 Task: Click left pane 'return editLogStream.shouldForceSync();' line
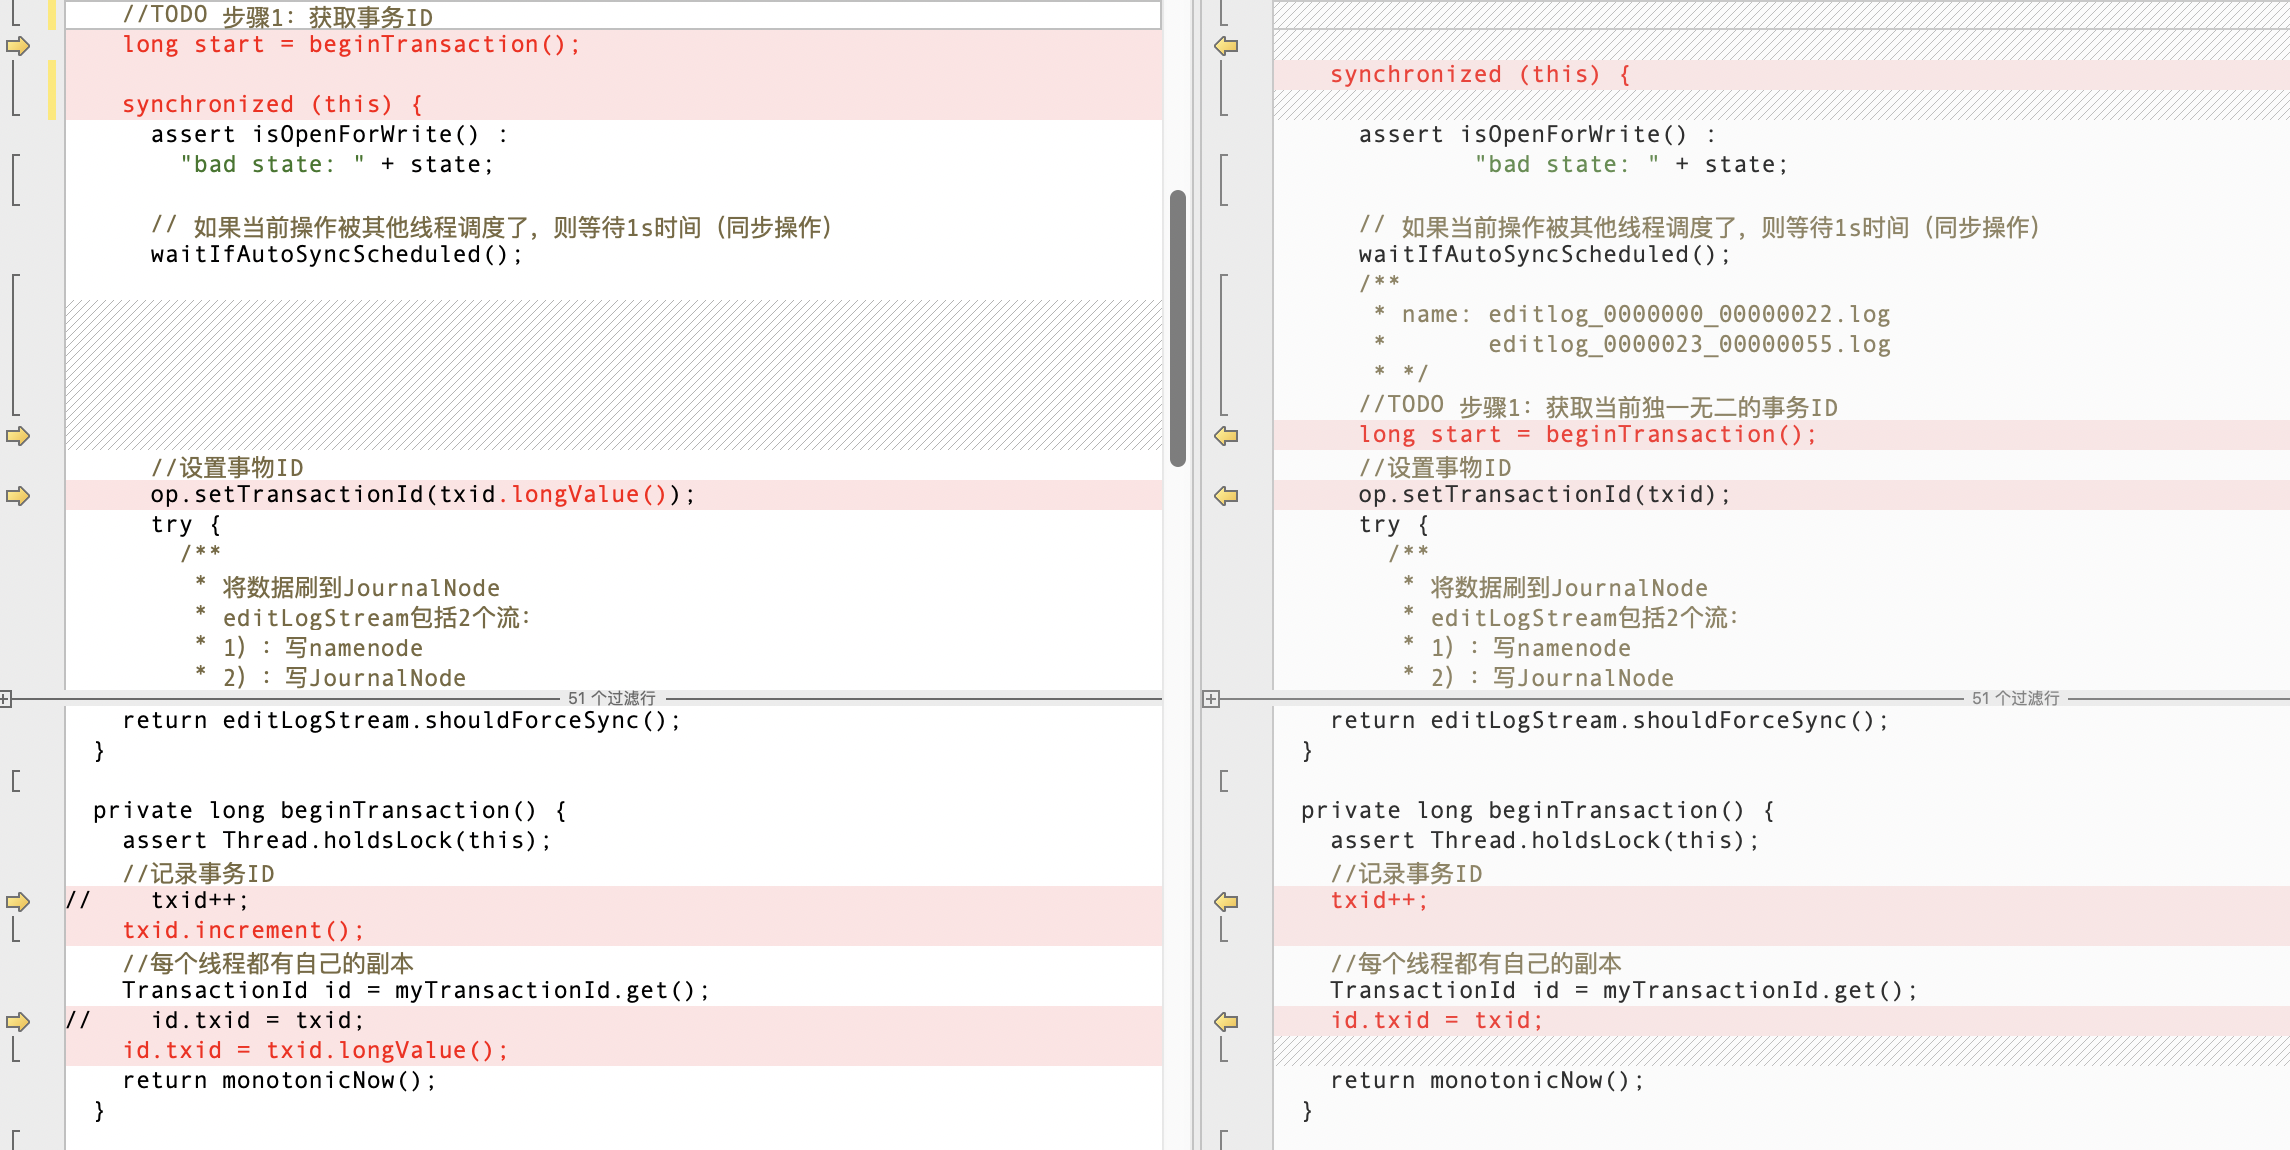coord(401,720)
